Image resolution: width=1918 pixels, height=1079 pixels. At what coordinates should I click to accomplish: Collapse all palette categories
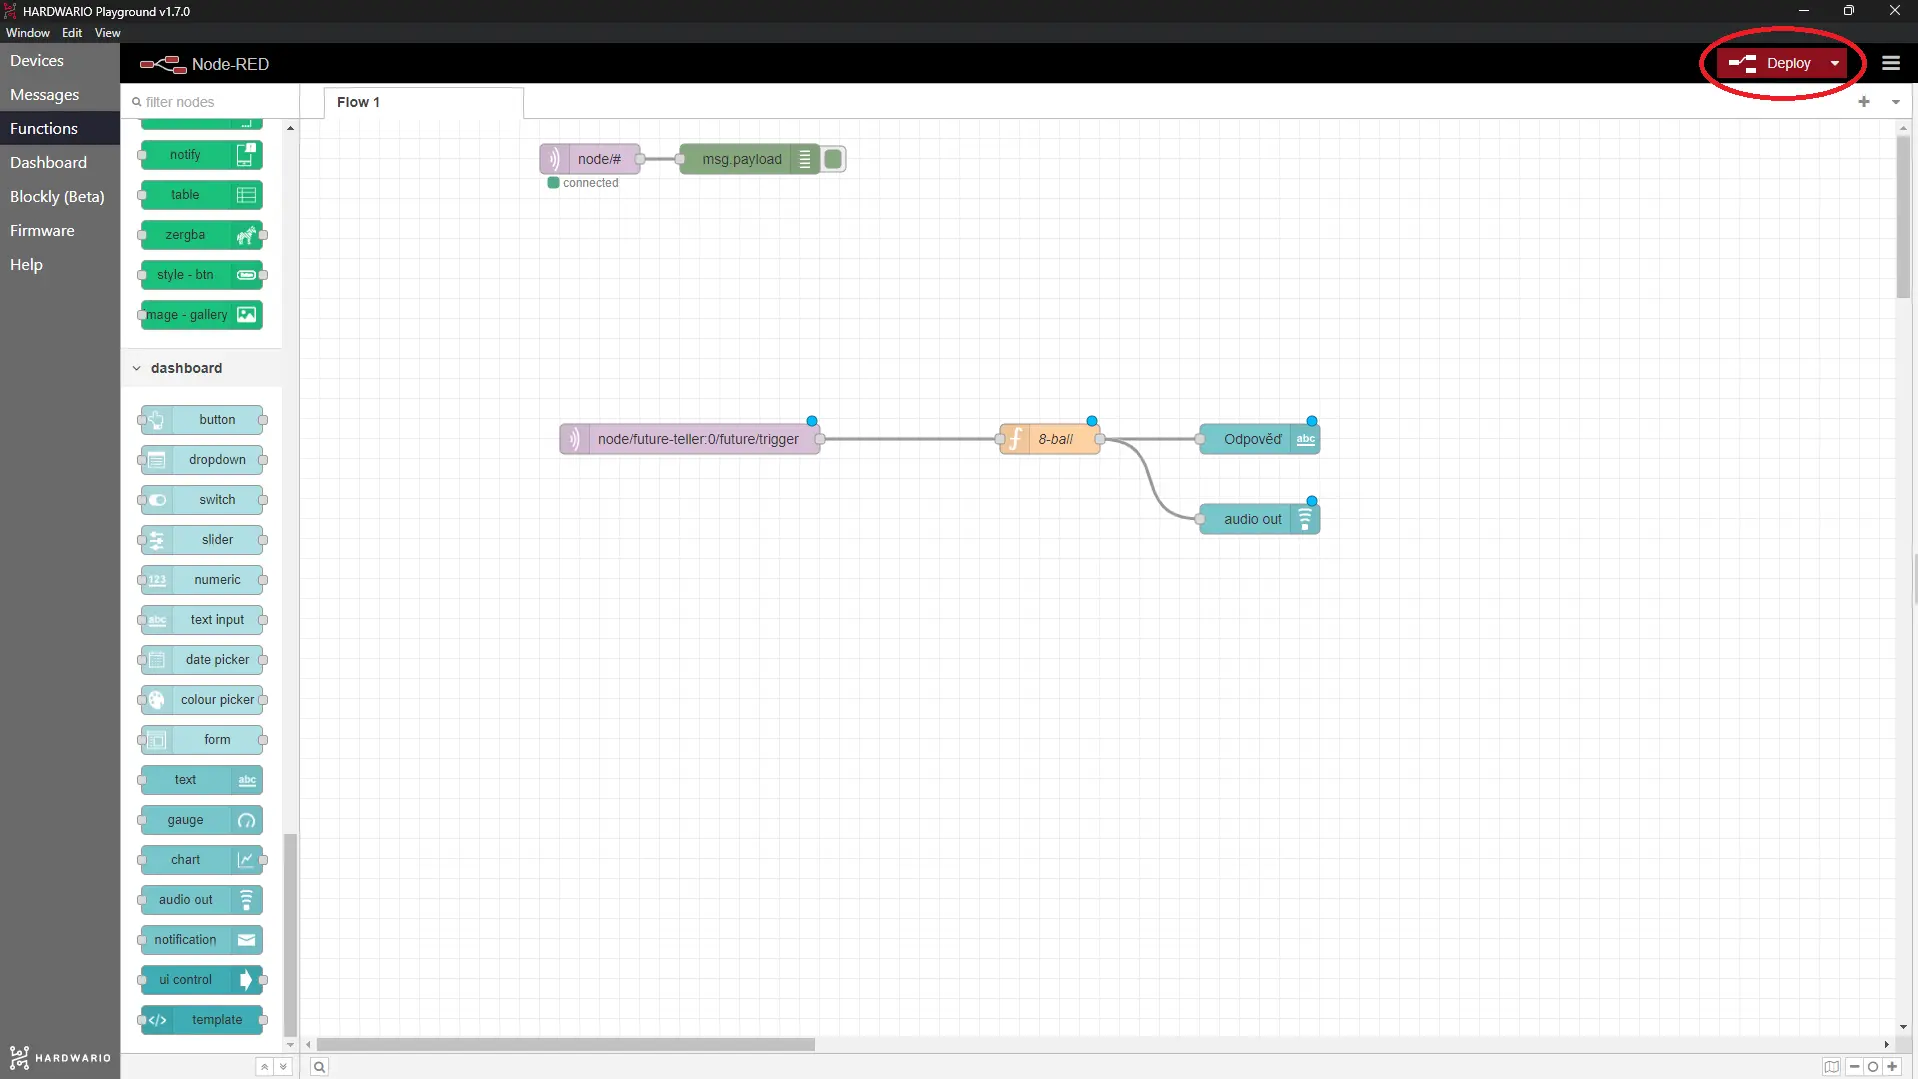(264, 1067)
